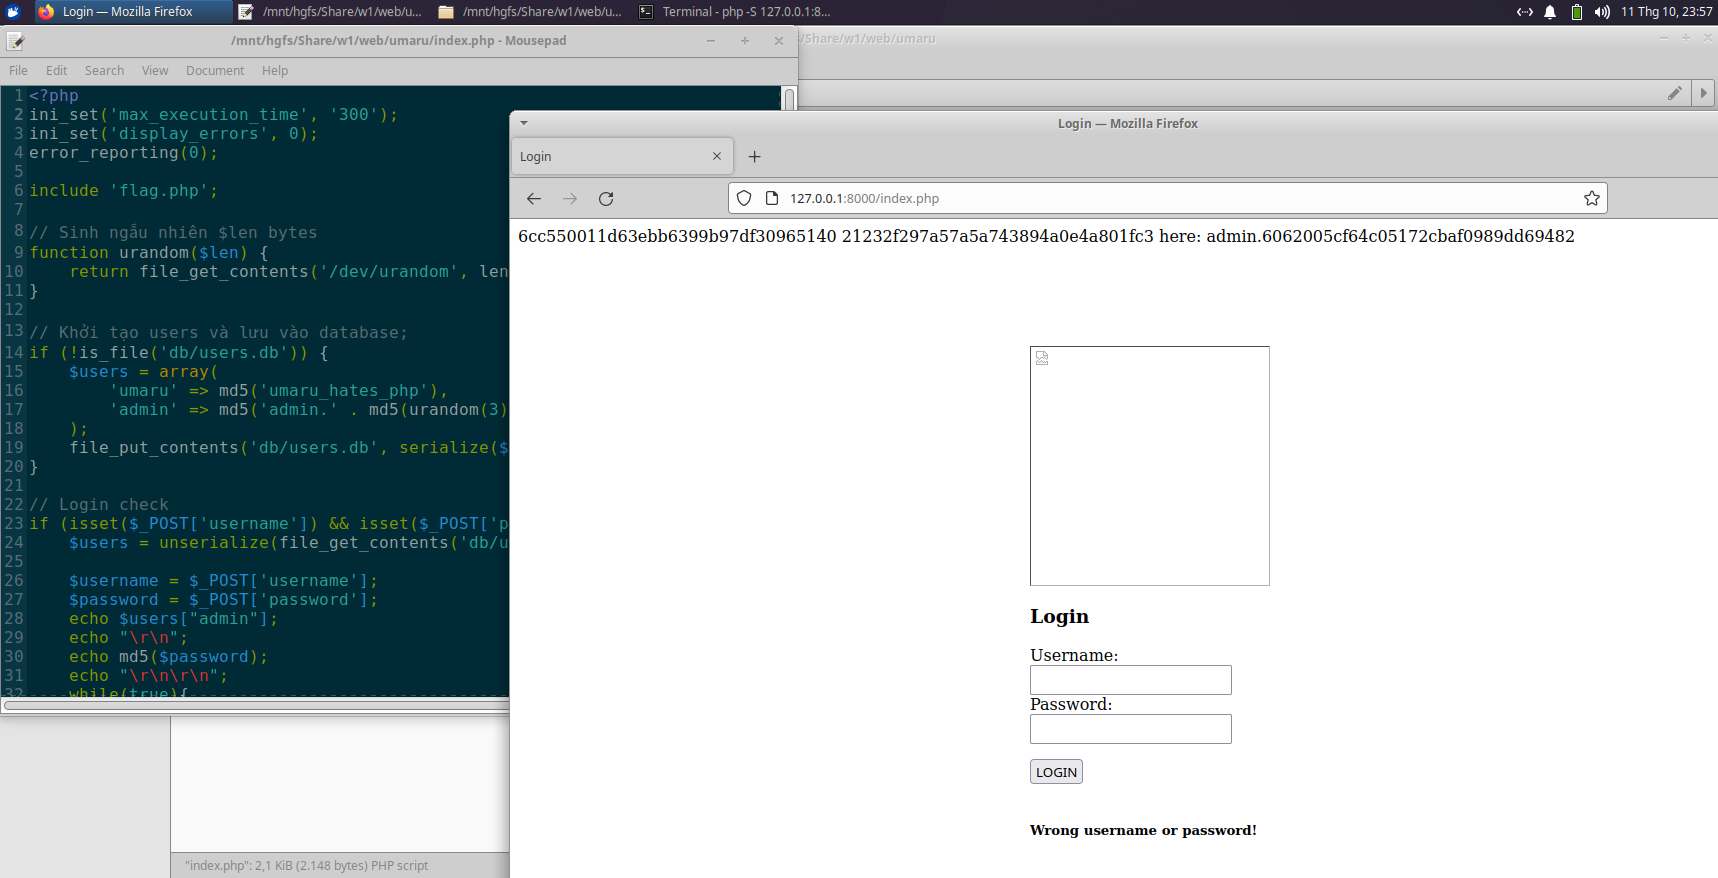Close the Login browser tab
1718x878 pixels.
pyautogui.click(x=716, y=157)
